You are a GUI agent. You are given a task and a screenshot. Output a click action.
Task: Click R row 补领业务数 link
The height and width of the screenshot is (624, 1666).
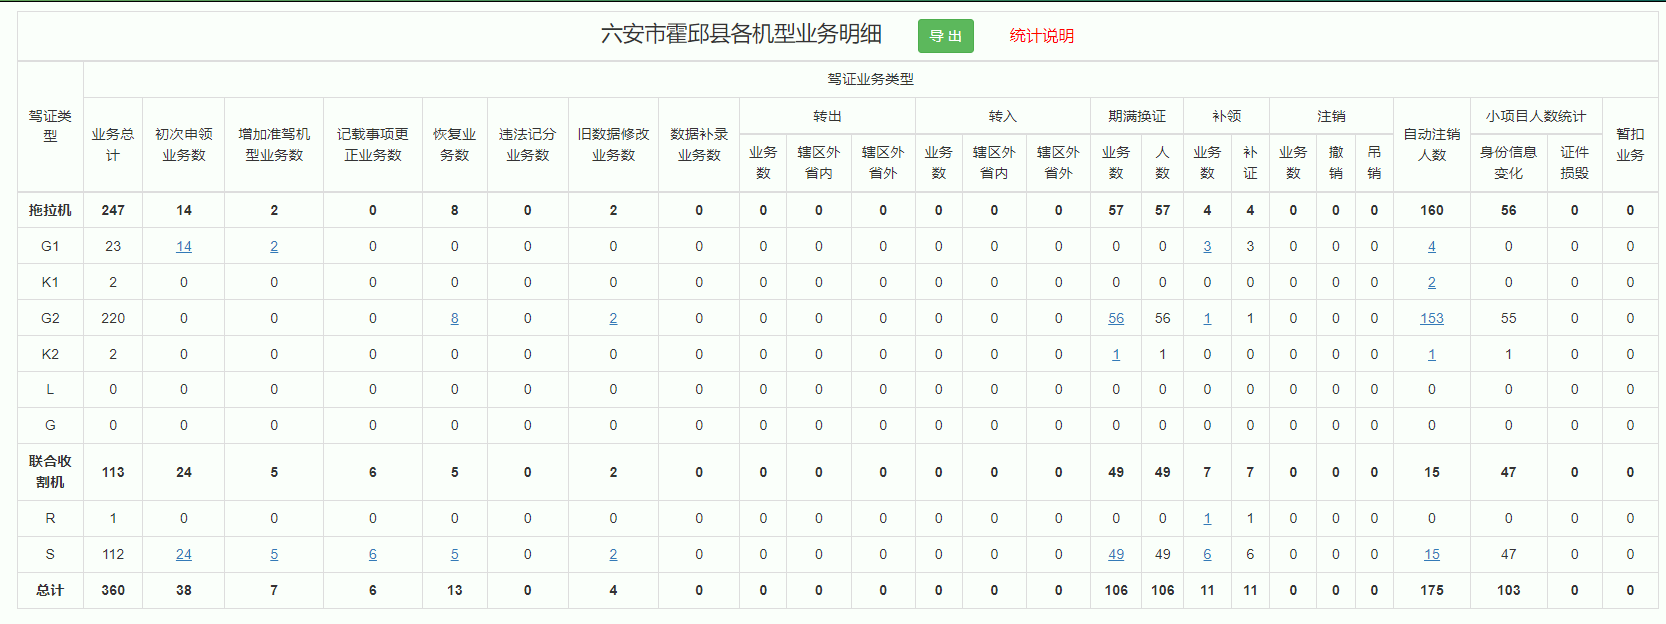(x=1207, y=518)
